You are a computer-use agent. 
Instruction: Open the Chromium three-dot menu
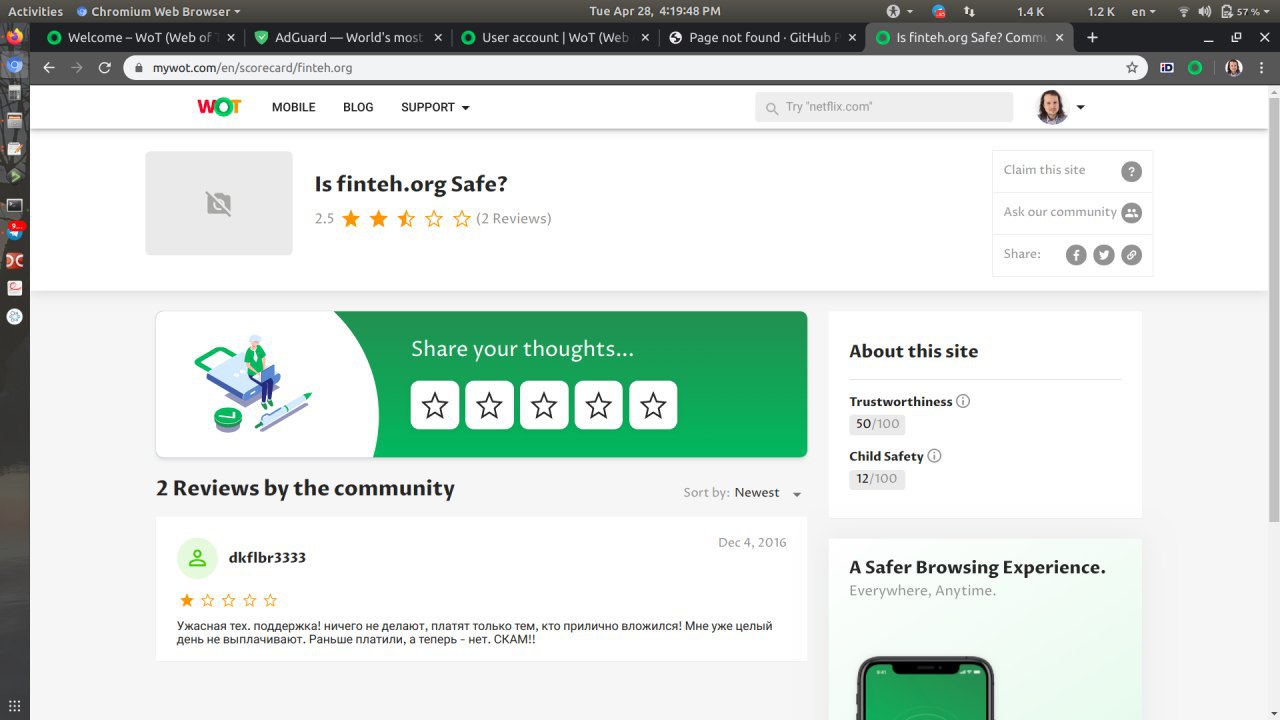pos(1262,68)
